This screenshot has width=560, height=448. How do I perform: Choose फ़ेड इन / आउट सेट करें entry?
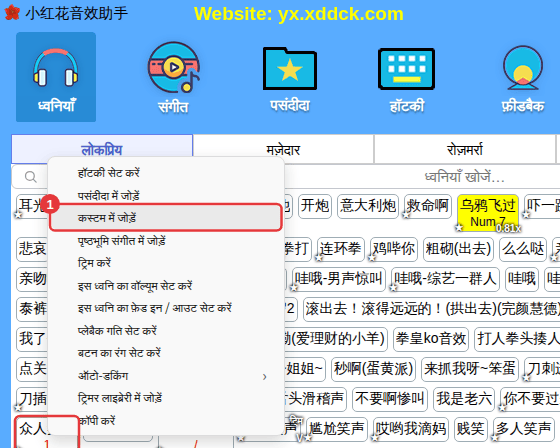point(166,308)
